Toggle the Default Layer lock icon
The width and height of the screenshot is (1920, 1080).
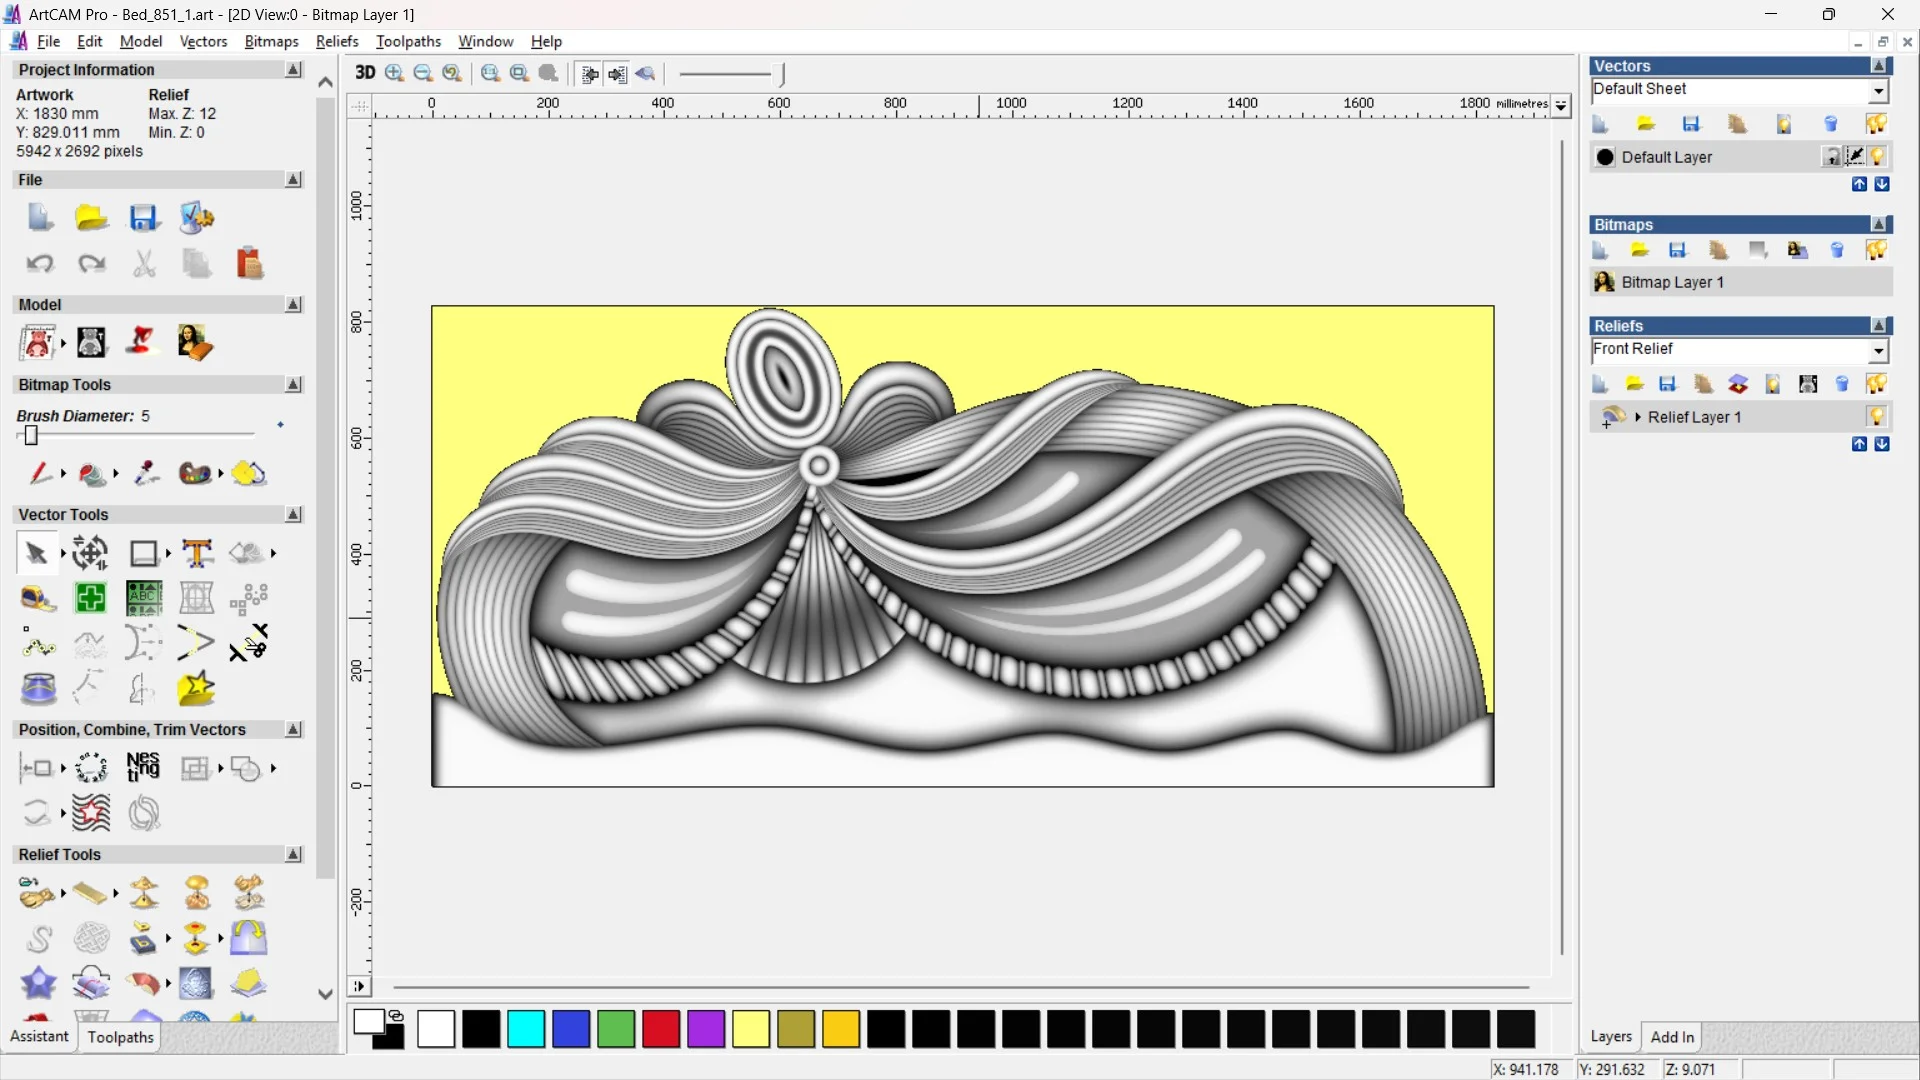point(1831,157)
